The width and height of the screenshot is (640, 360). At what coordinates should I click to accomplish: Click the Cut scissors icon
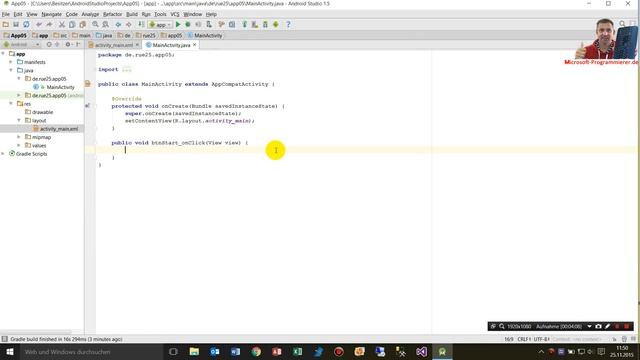click(62, 24)
